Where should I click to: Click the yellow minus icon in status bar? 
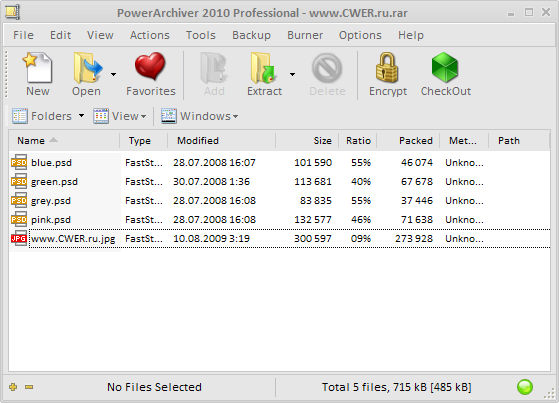(29, 387)
